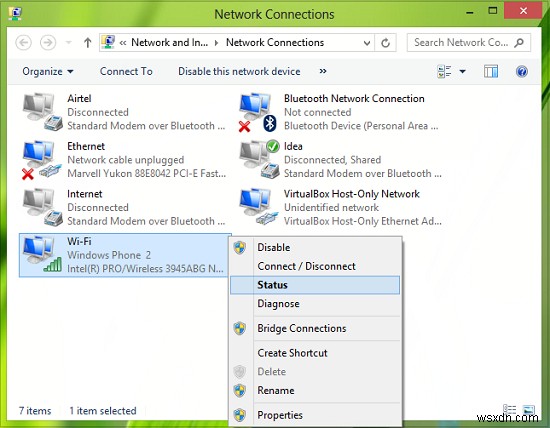Click shield icon beside Properties
This screenshot has height=428, width=550.
(240, 415)
